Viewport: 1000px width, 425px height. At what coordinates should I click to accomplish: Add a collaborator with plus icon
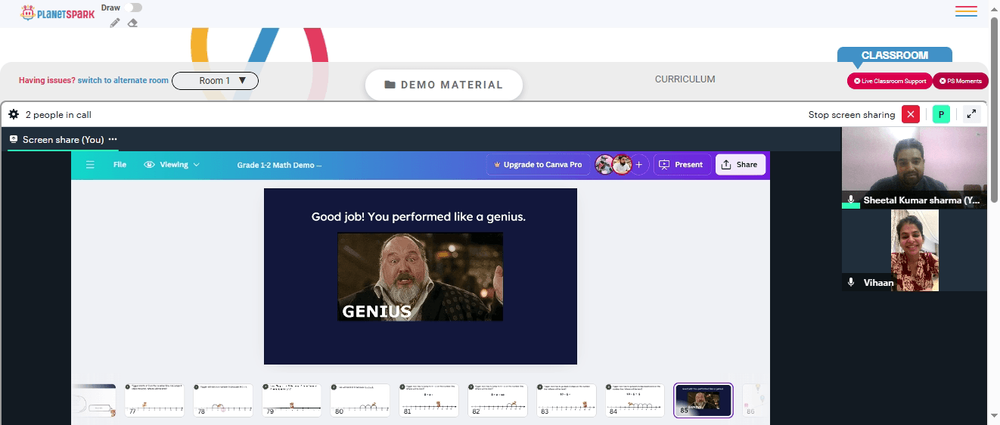pyautogui.click(x=640, y=165)
